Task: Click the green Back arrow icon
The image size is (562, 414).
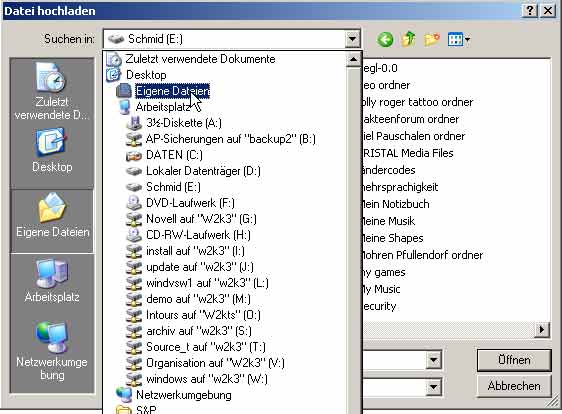Action: (x=385, y=39)
